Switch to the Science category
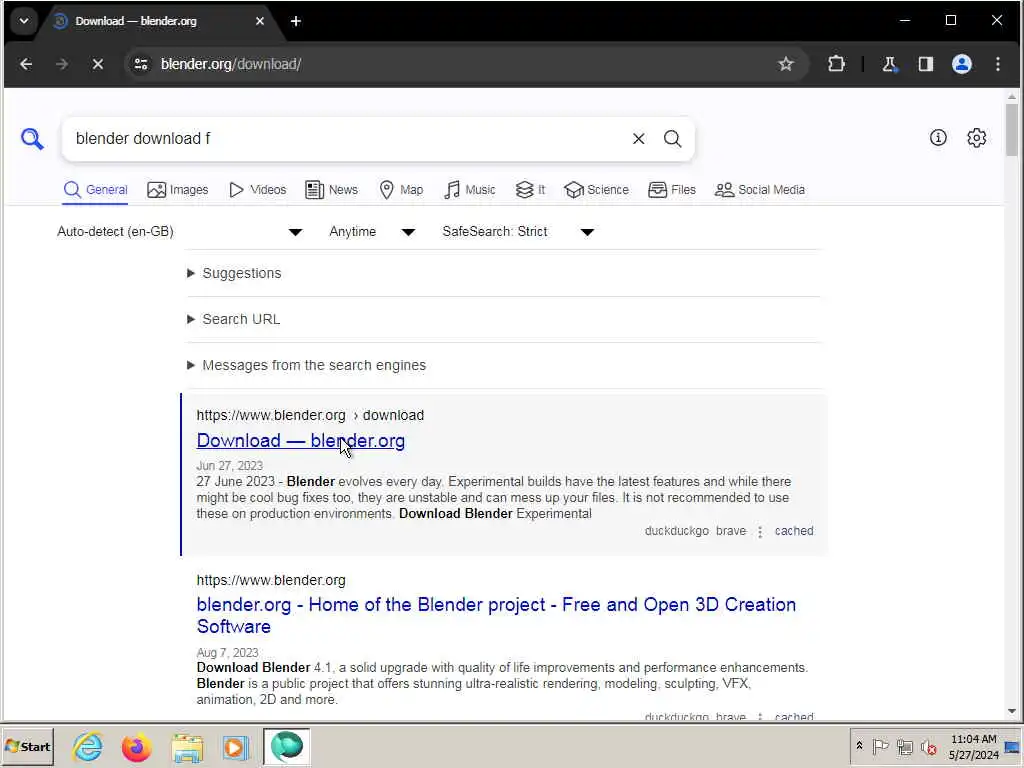 596,189
